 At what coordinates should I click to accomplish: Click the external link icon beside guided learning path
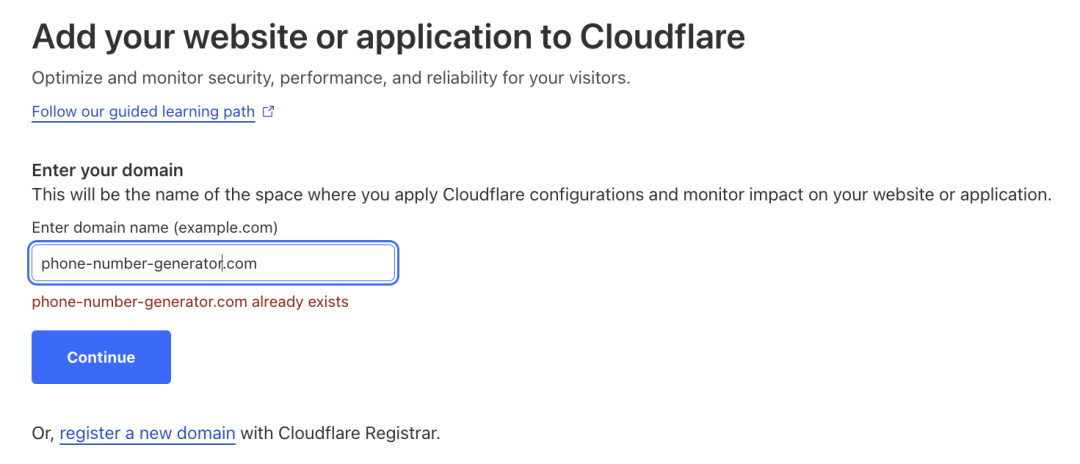268,112
